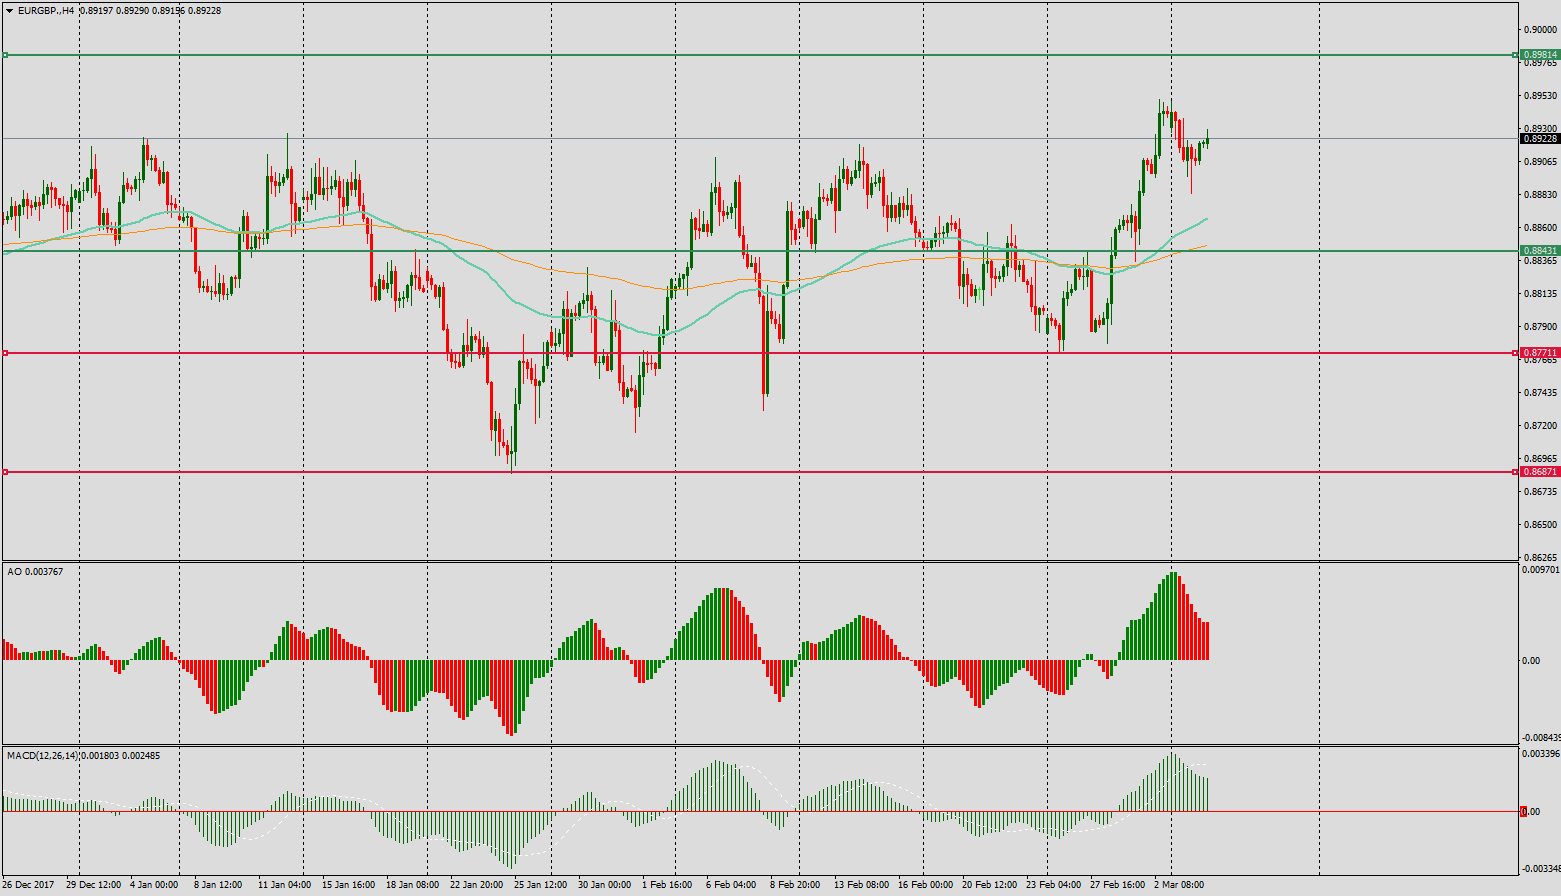Select left handle of green 0.89814 line
The image size is (1561, 896).
tap(5, 55)
